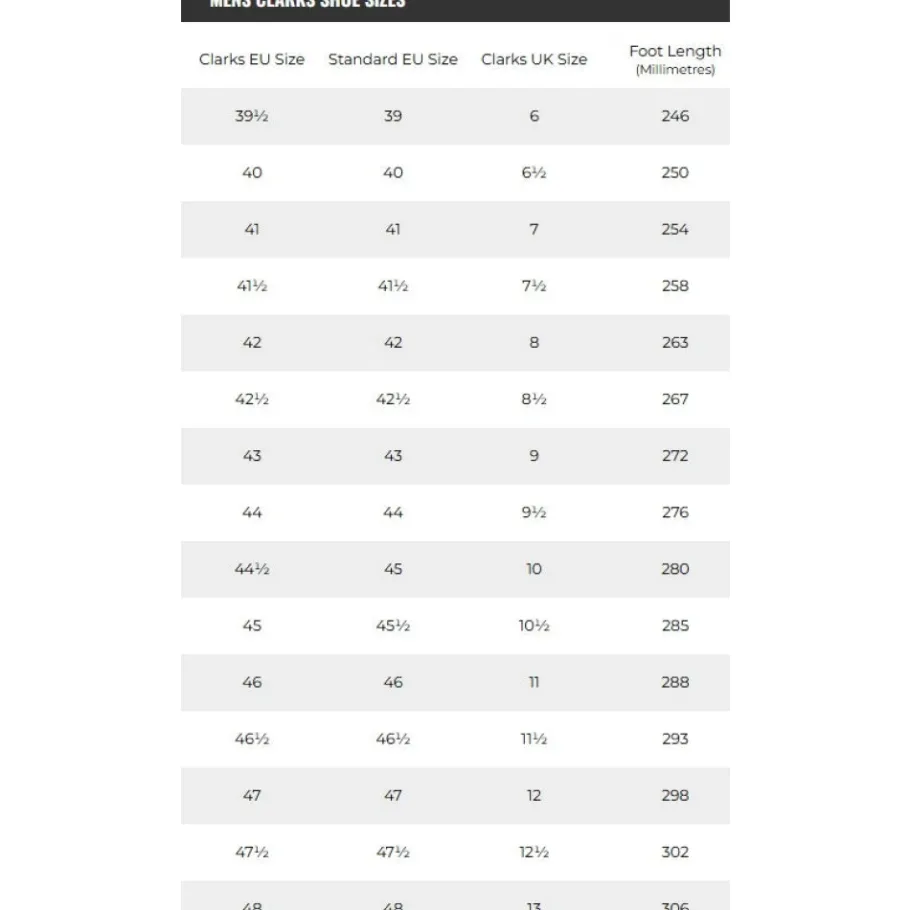Image resolution: width=910 pixels, height=910 pixels.
Task: Select the 288 foot length cell
Action: (x=675, y=682)
